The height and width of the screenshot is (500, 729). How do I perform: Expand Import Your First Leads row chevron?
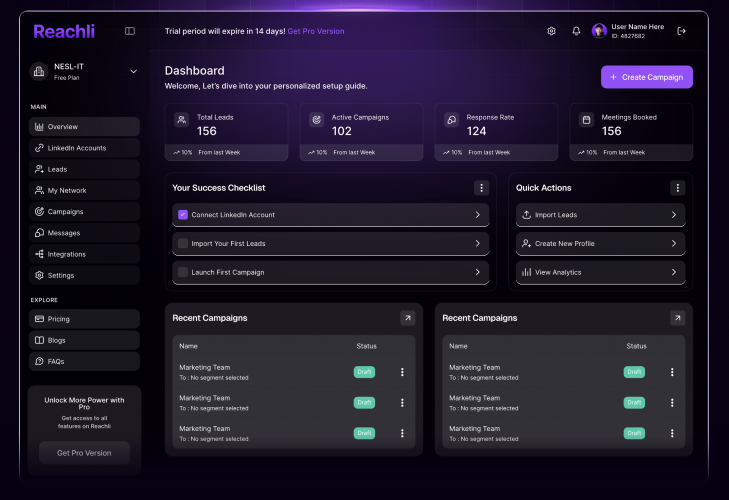(x=477, y=244)
